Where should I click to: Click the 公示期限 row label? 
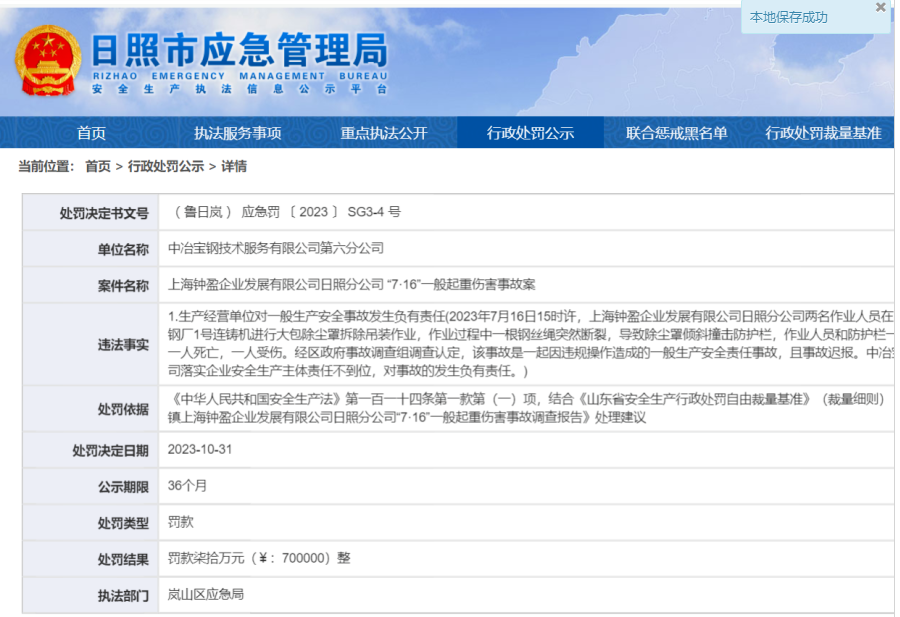[x=123, y=487]
